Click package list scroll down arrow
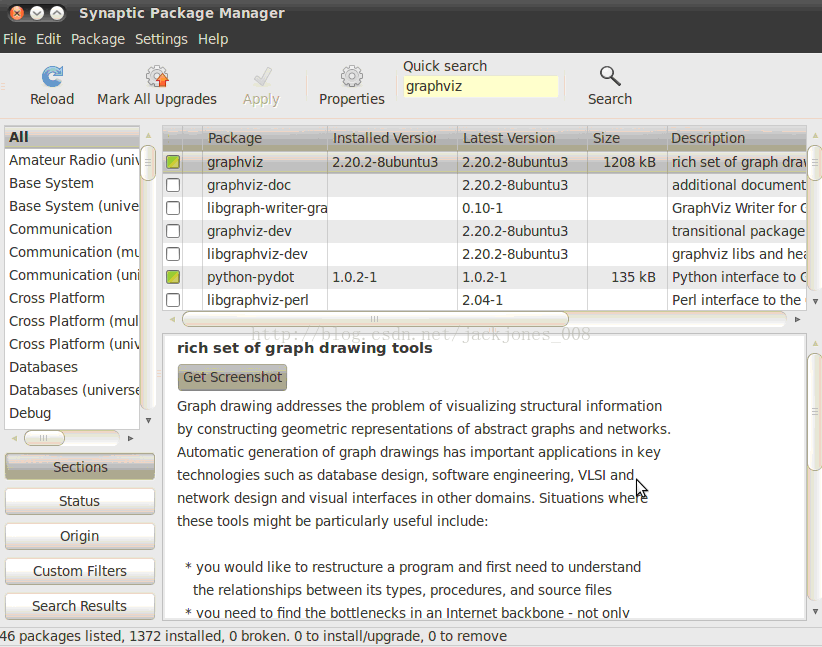The height and width of the screenshot is (647, 822). [x=815, y=301]
